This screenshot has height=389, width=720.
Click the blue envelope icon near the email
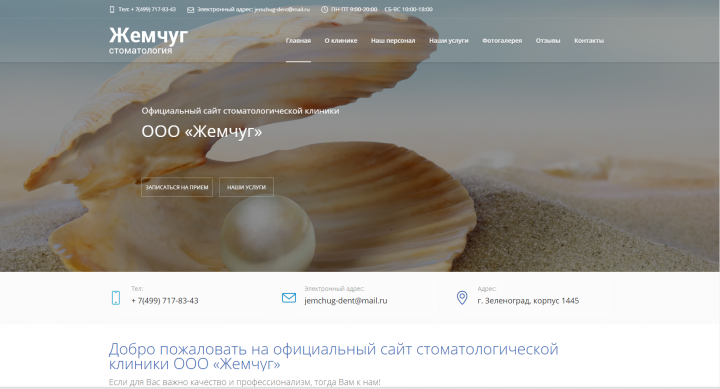[289, 298]
